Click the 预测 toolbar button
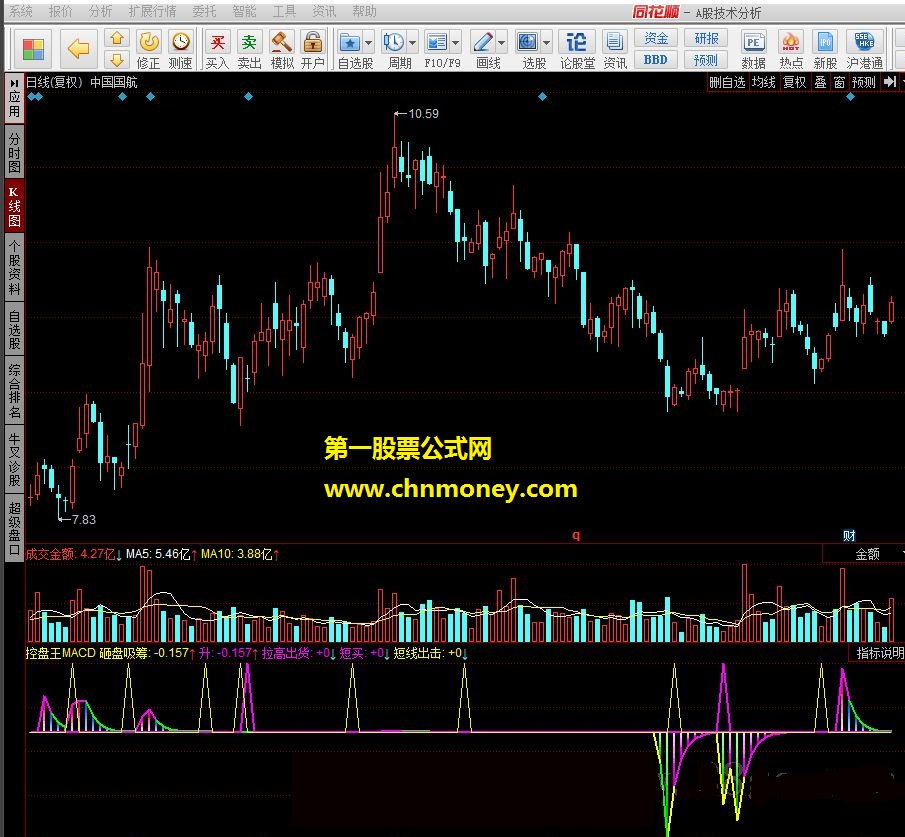Screen dimensions: 905x837 [706, 59]
